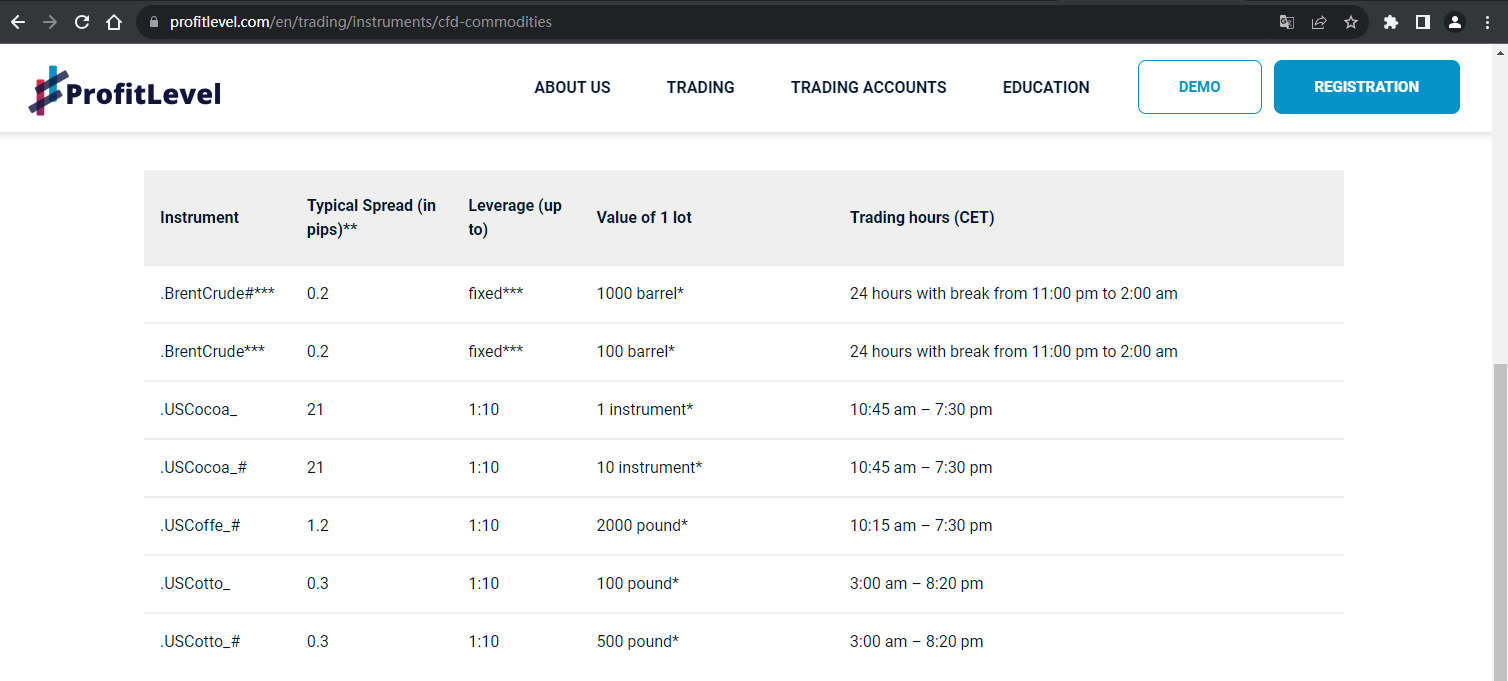Reload the page with refresh icon
This screenshot has height=681, width=1508.
coord(82,22)
